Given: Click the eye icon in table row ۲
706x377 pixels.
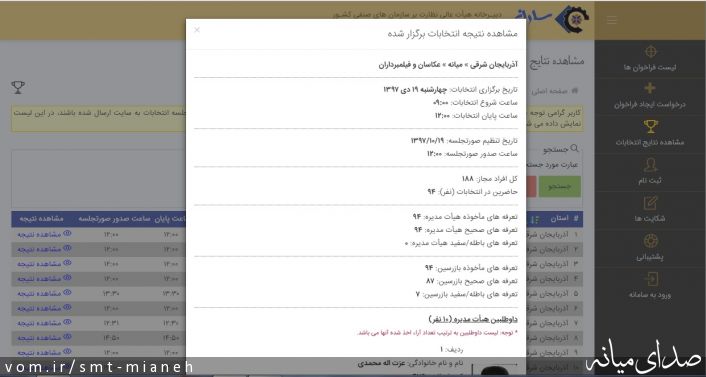Looking at the screenshot, I should click(67, 248).
